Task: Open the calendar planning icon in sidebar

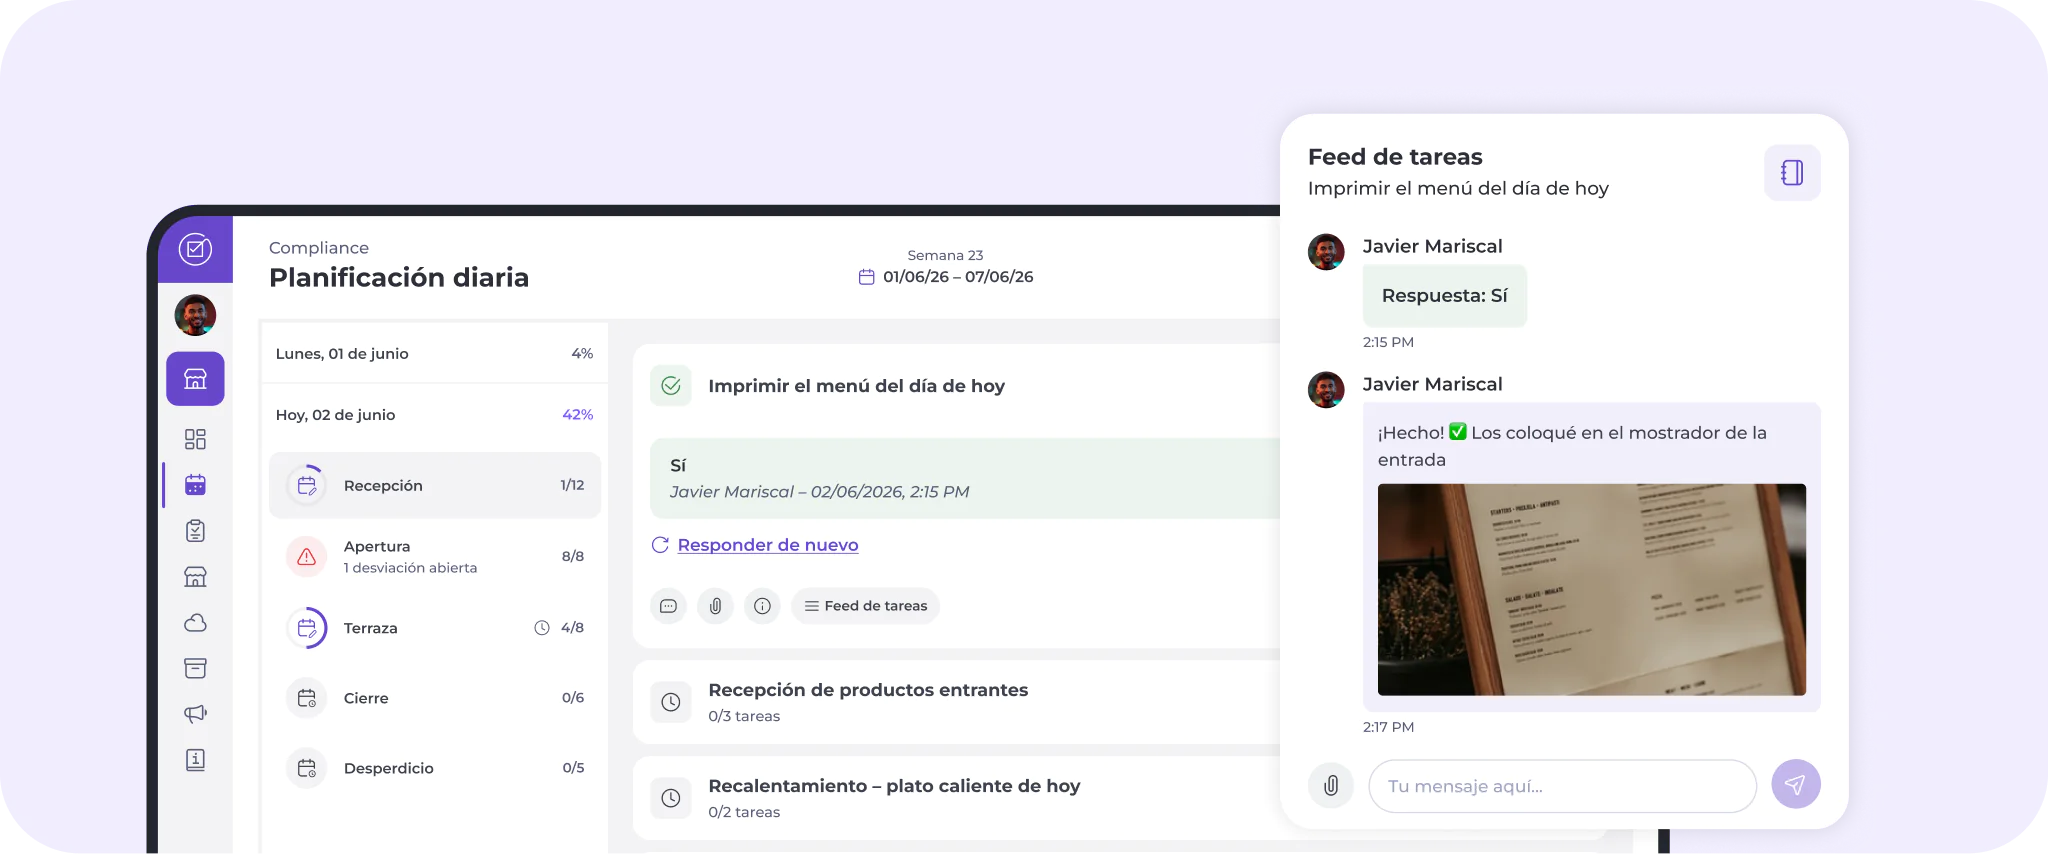Action: (195, 485)
